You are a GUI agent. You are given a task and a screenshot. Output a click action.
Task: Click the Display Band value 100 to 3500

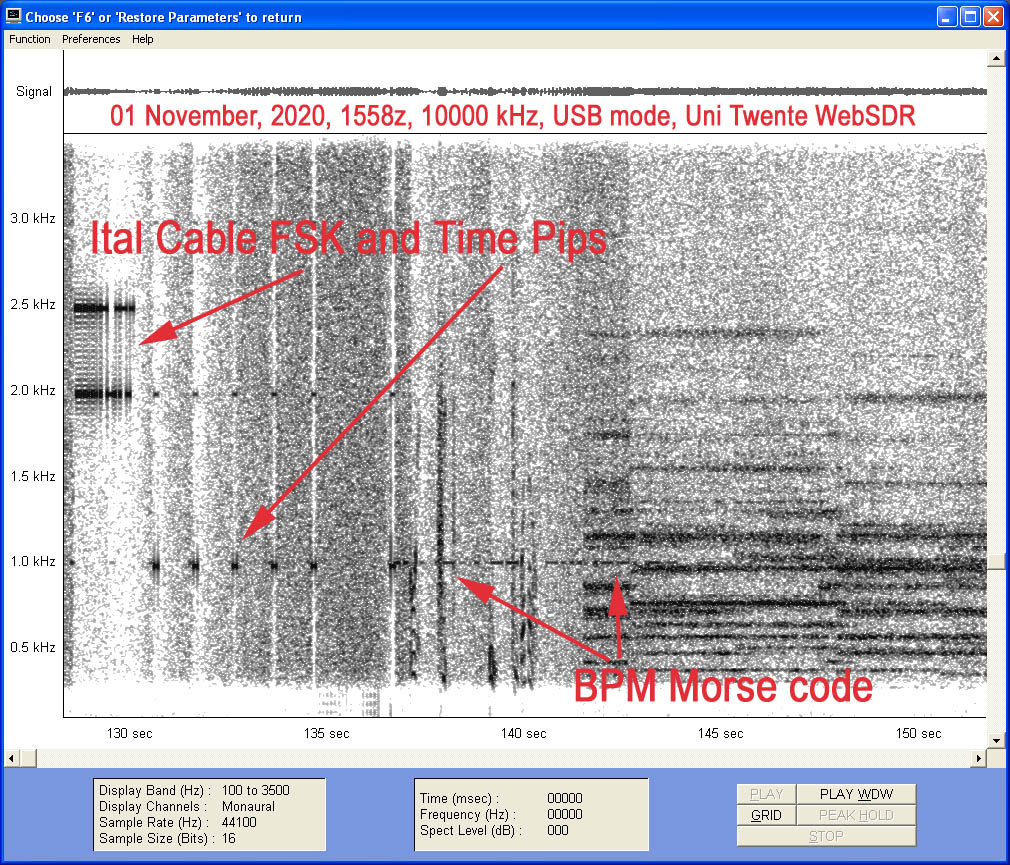[x=256, y=790]
